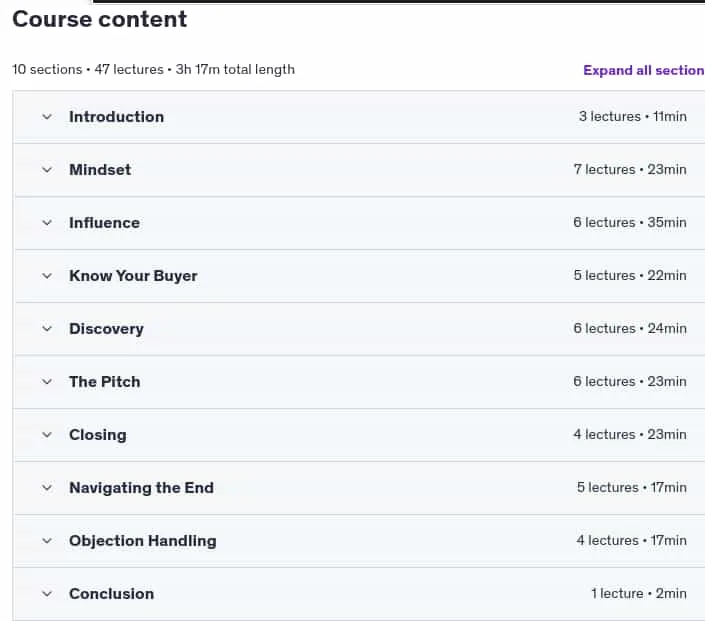The width and height of the screenshot is (705, 621).
Task: Click the Navigating the End chevron
Action: click(x=47, y=488)
